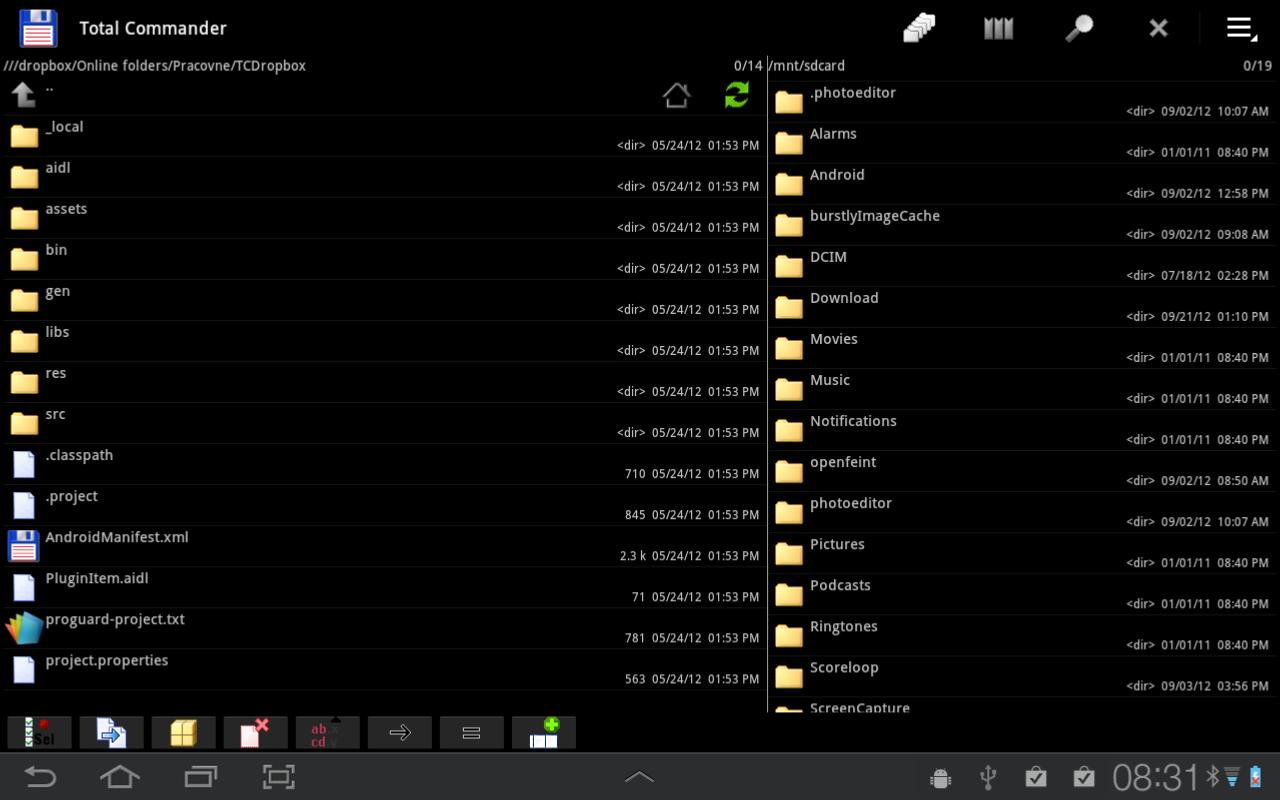
Task: Tap the Total Commander floppy app icon
Action: click(x=38, y=28)
